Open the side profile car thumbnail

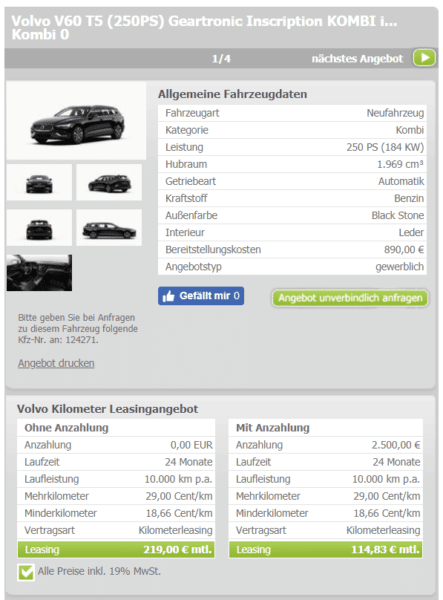pos(109,228)
